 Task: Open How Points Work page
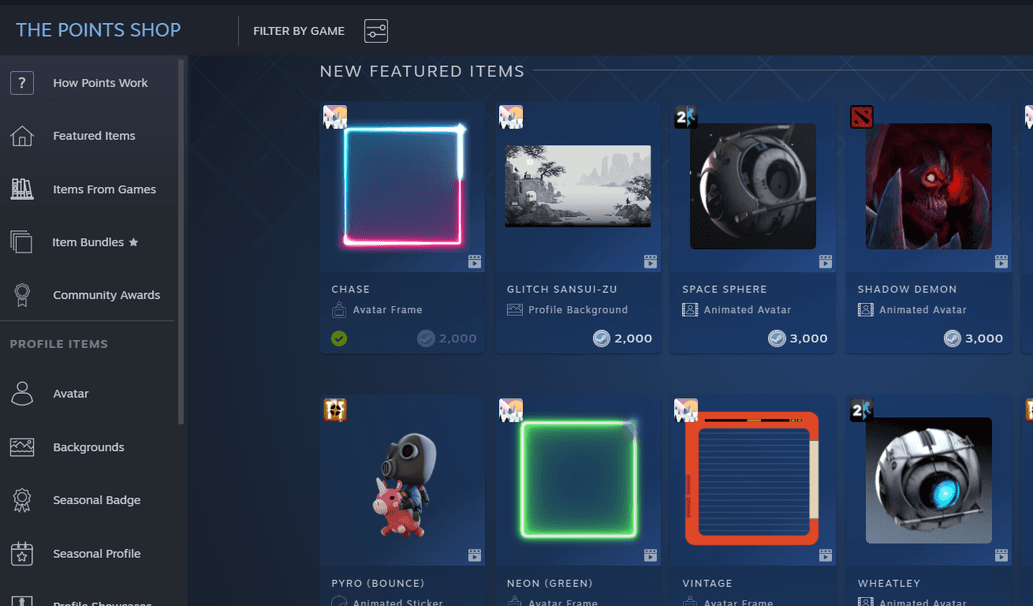point(100,83)
